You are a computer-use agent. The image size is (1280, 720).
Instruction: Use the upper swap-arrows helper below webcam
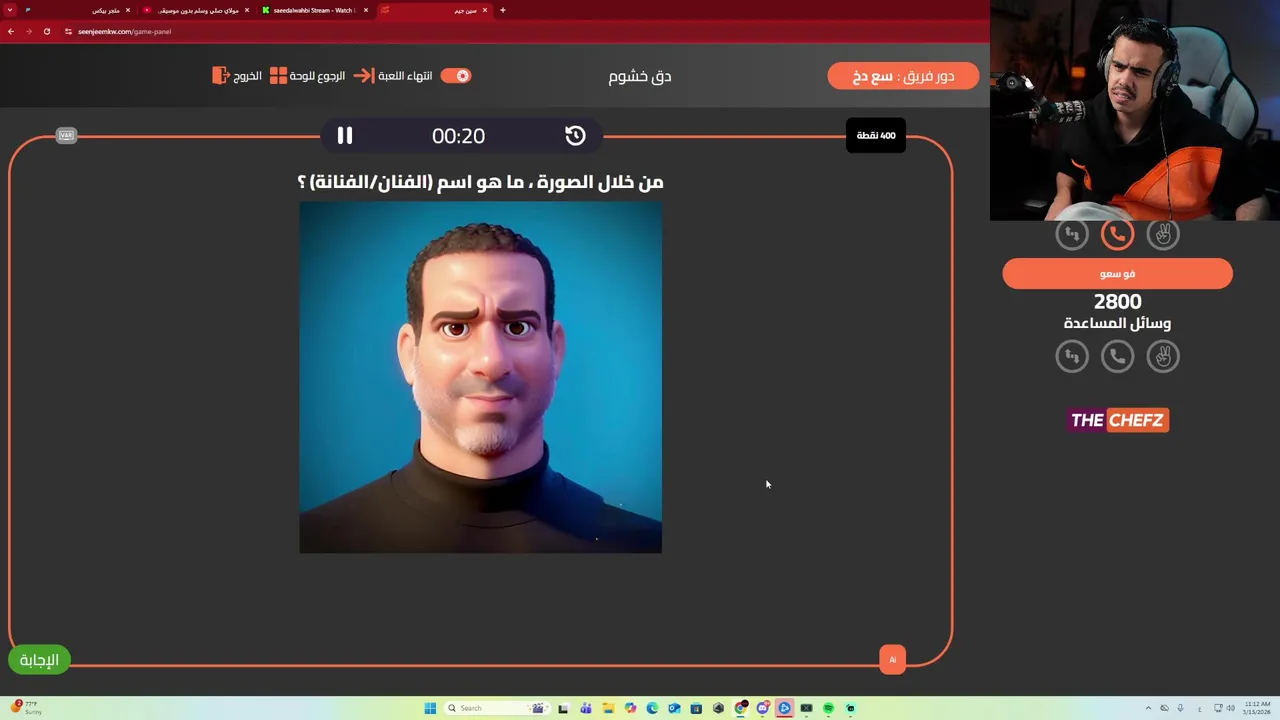point(1072,234)
